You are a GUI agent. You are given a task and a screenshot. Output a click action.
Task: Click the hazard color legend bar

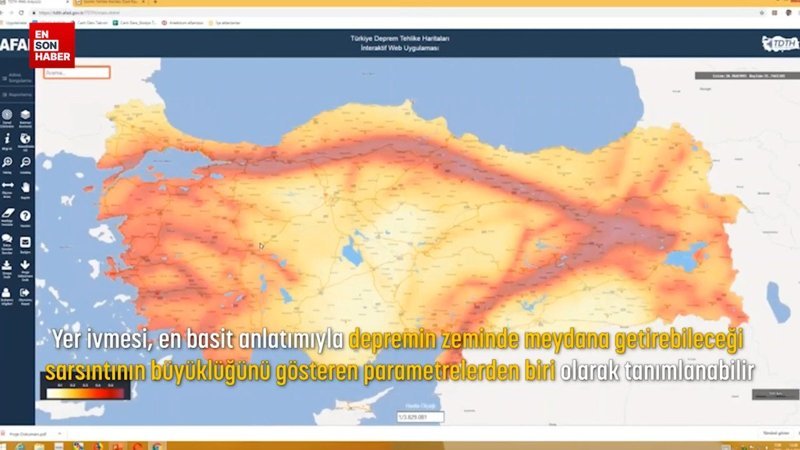pos(86,393)
